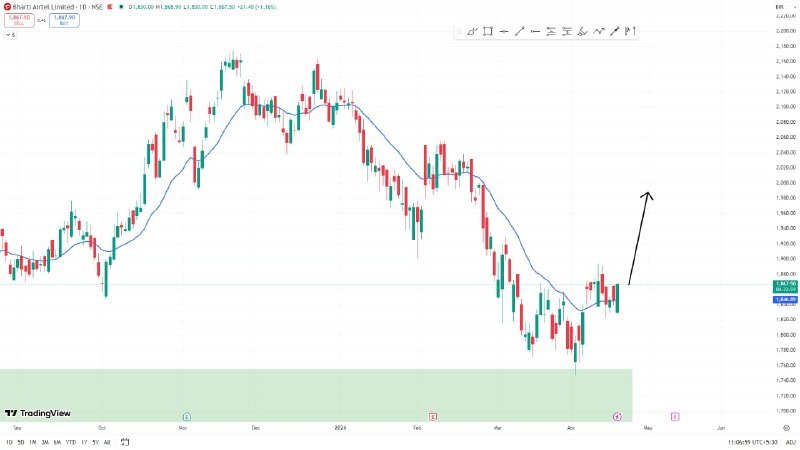Click the green market status dot
The image size is (800, 450).
pos(121,7)
